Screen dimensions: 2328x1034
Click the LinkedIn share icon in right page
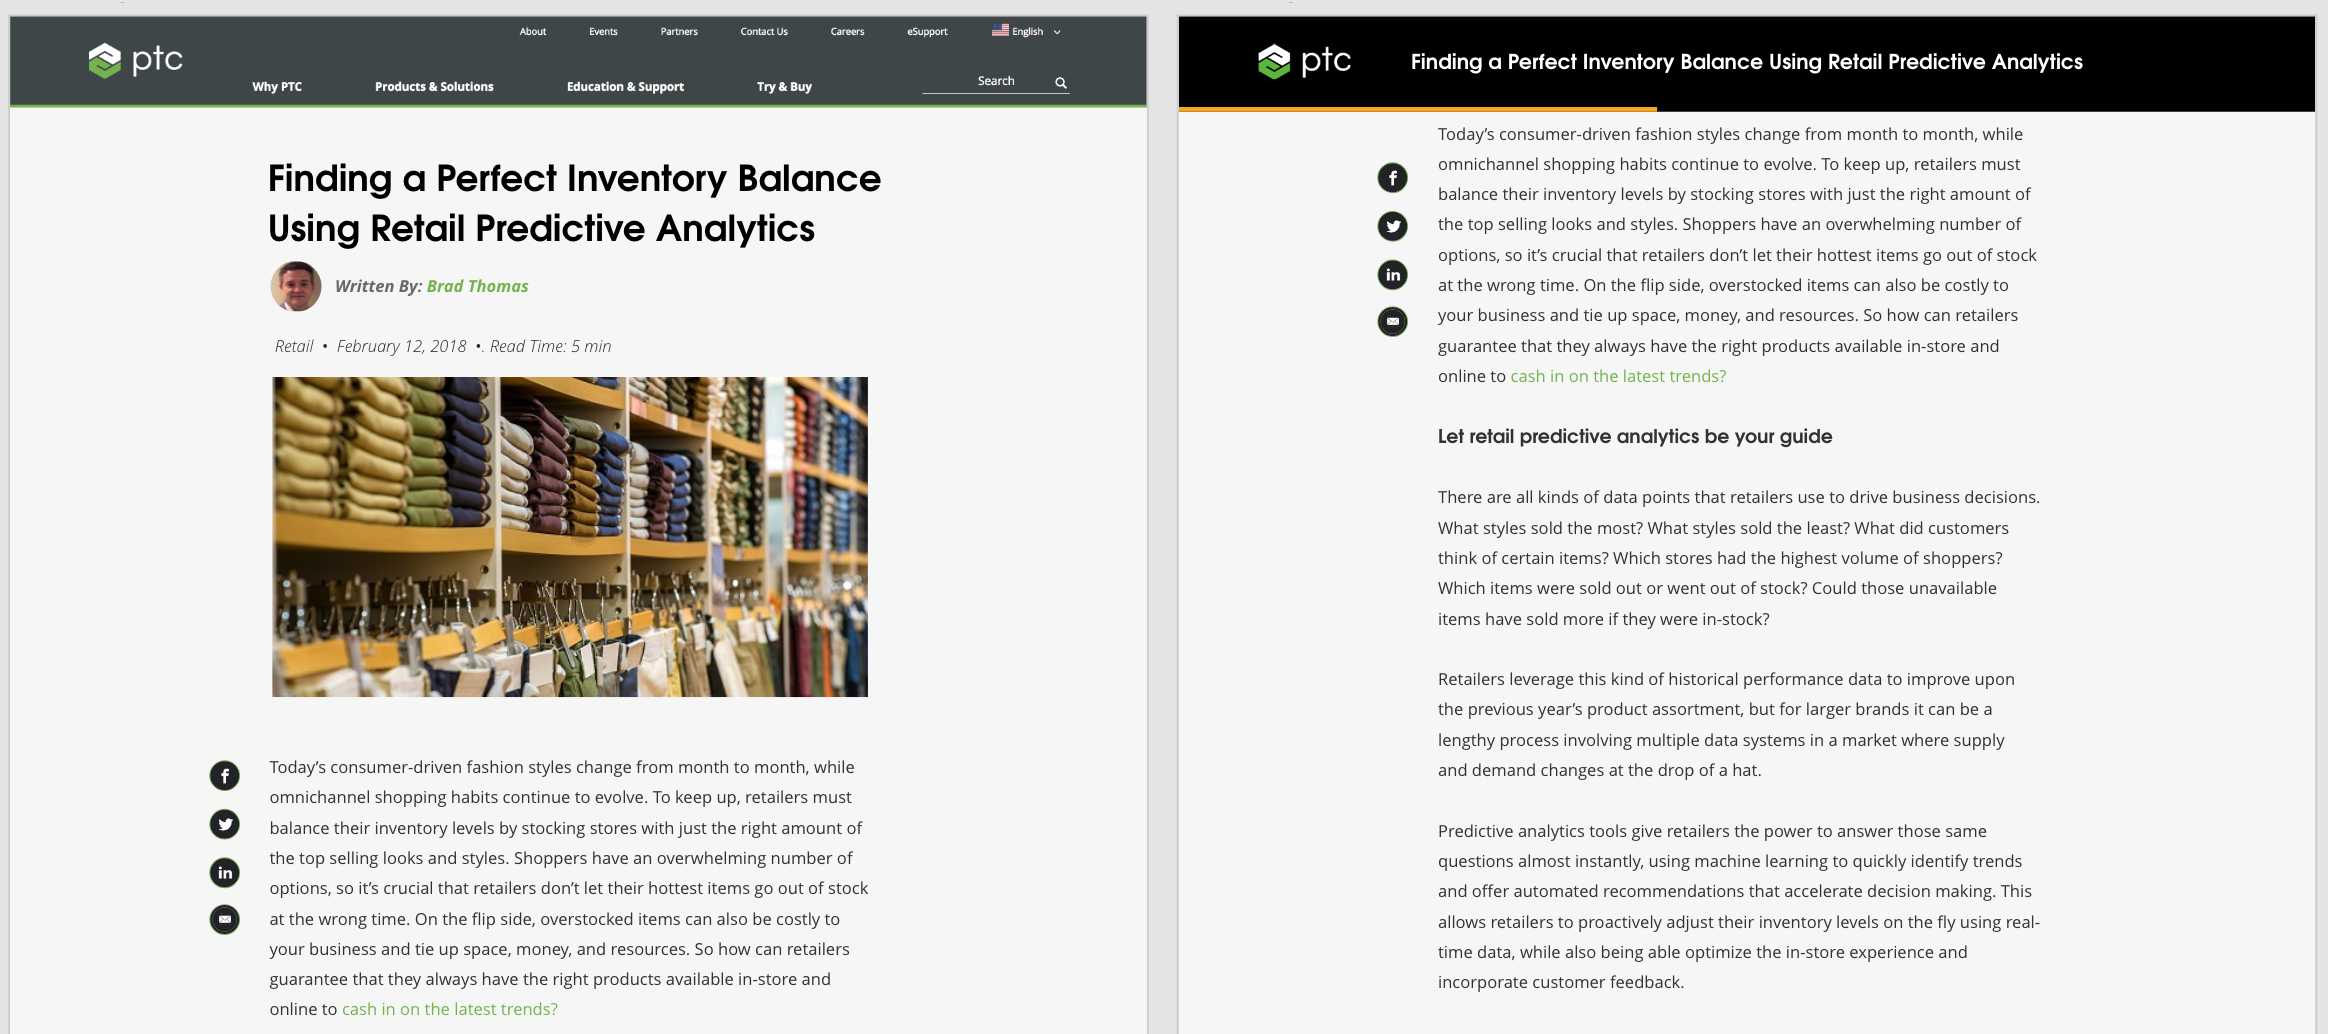[1393, 275]
